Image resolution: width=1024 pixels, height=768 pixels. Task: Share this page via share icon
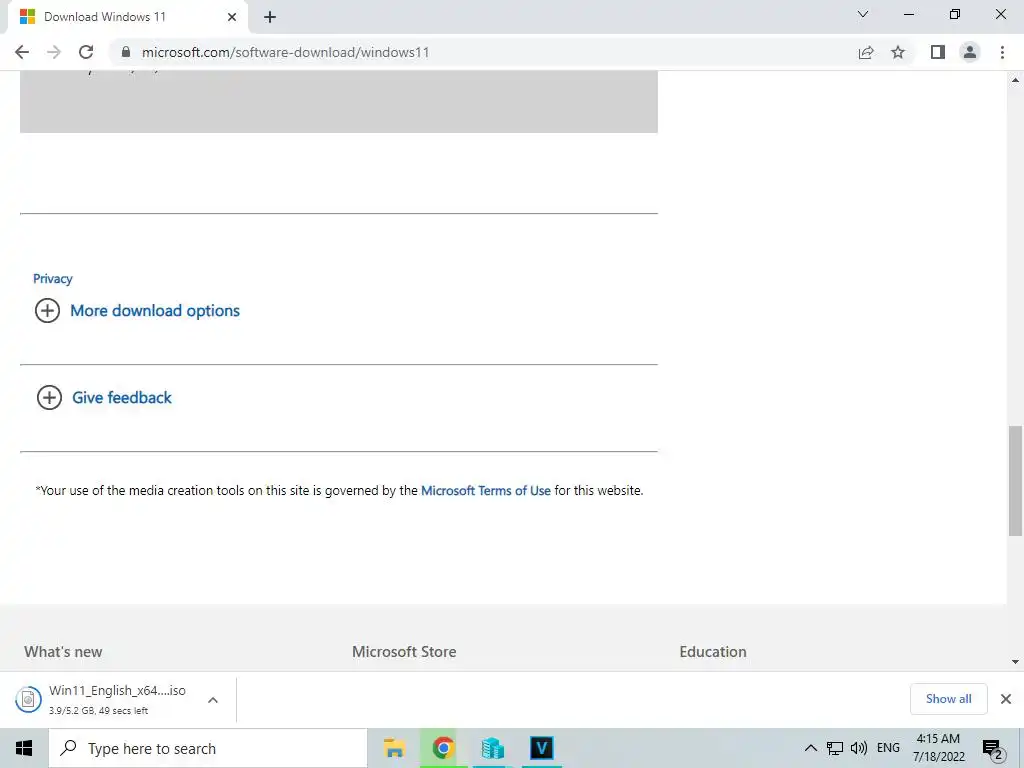(866, 52)
